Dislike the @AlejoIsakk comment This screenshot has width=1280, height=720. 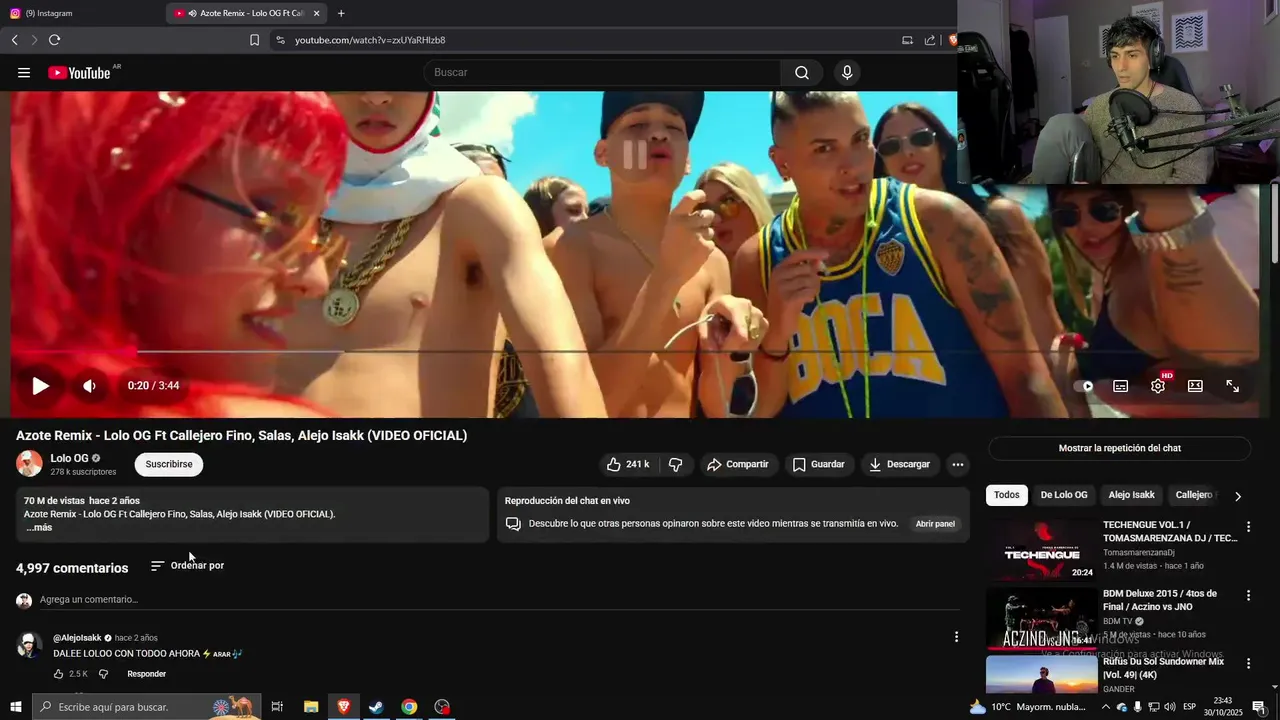tap(103, 674)
